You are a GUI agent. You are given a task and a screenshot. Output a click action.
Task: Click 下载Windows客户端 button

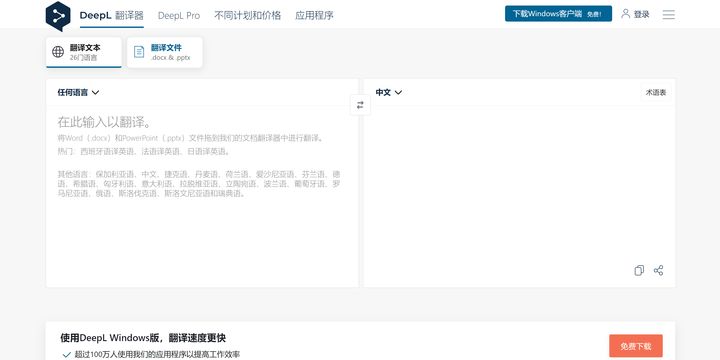click(x=558, y=14)
